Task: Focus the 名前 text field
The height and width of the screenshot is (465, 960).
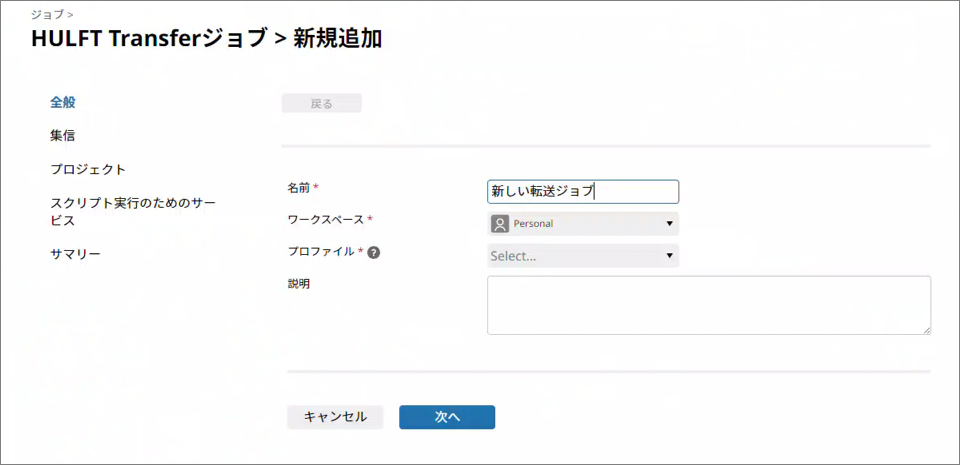Action: coord(582,191)
